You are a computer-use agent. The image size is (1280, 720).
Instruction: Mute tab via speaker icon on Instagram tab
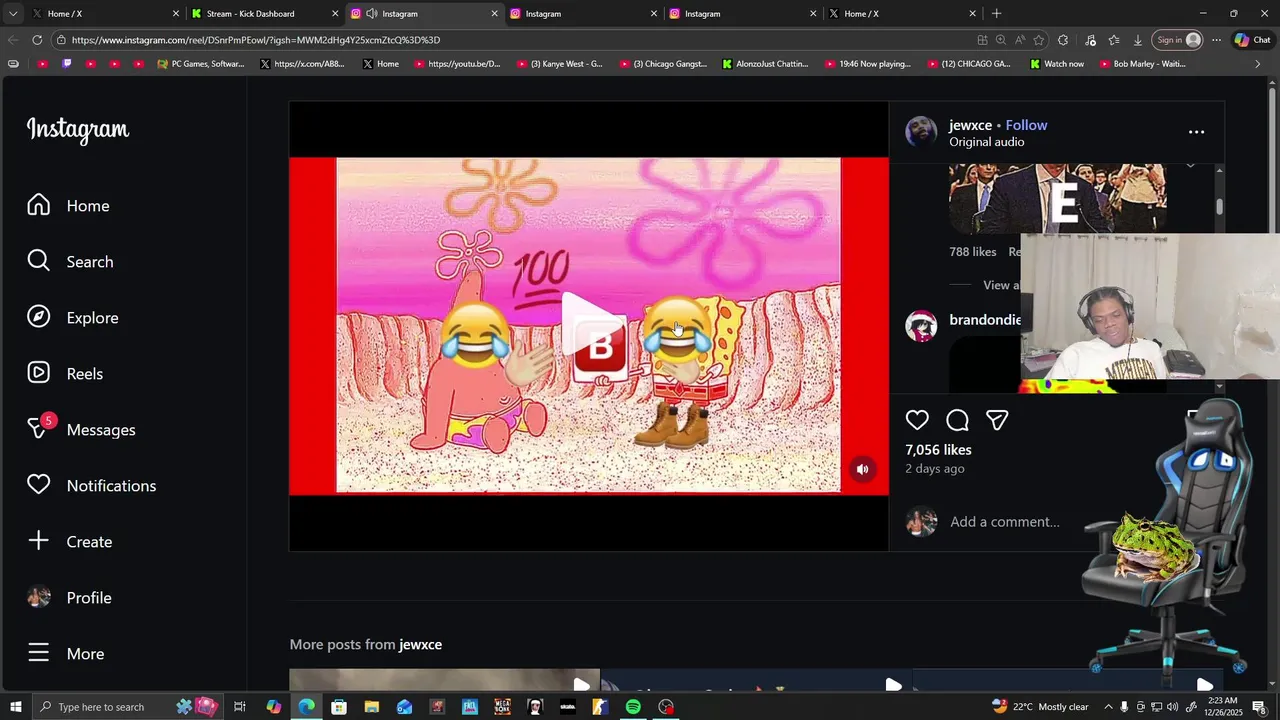(372, 14)
